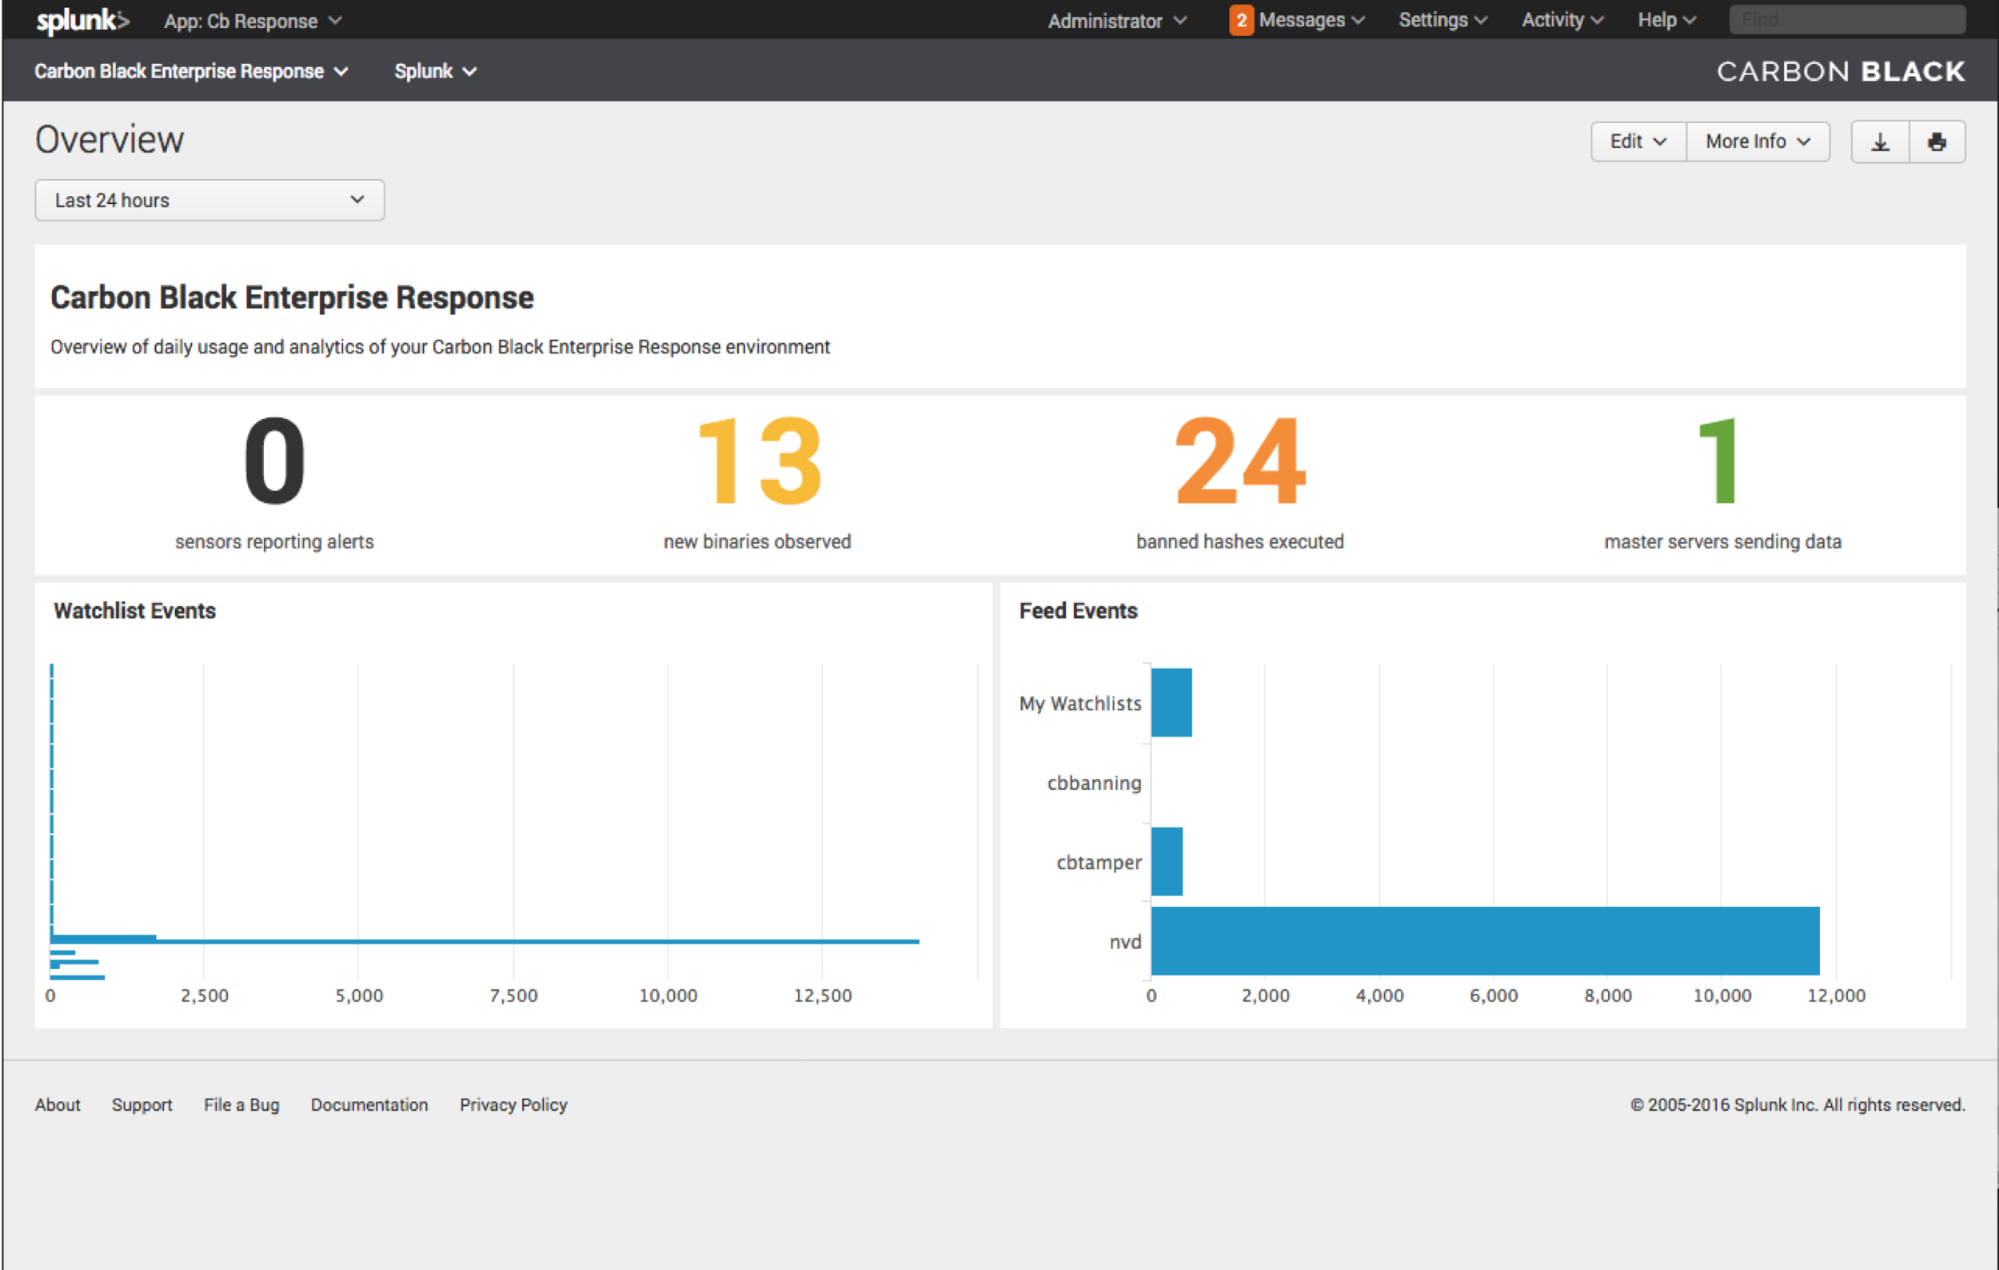Open the Splunk navigation menu

tap(435, 71)
